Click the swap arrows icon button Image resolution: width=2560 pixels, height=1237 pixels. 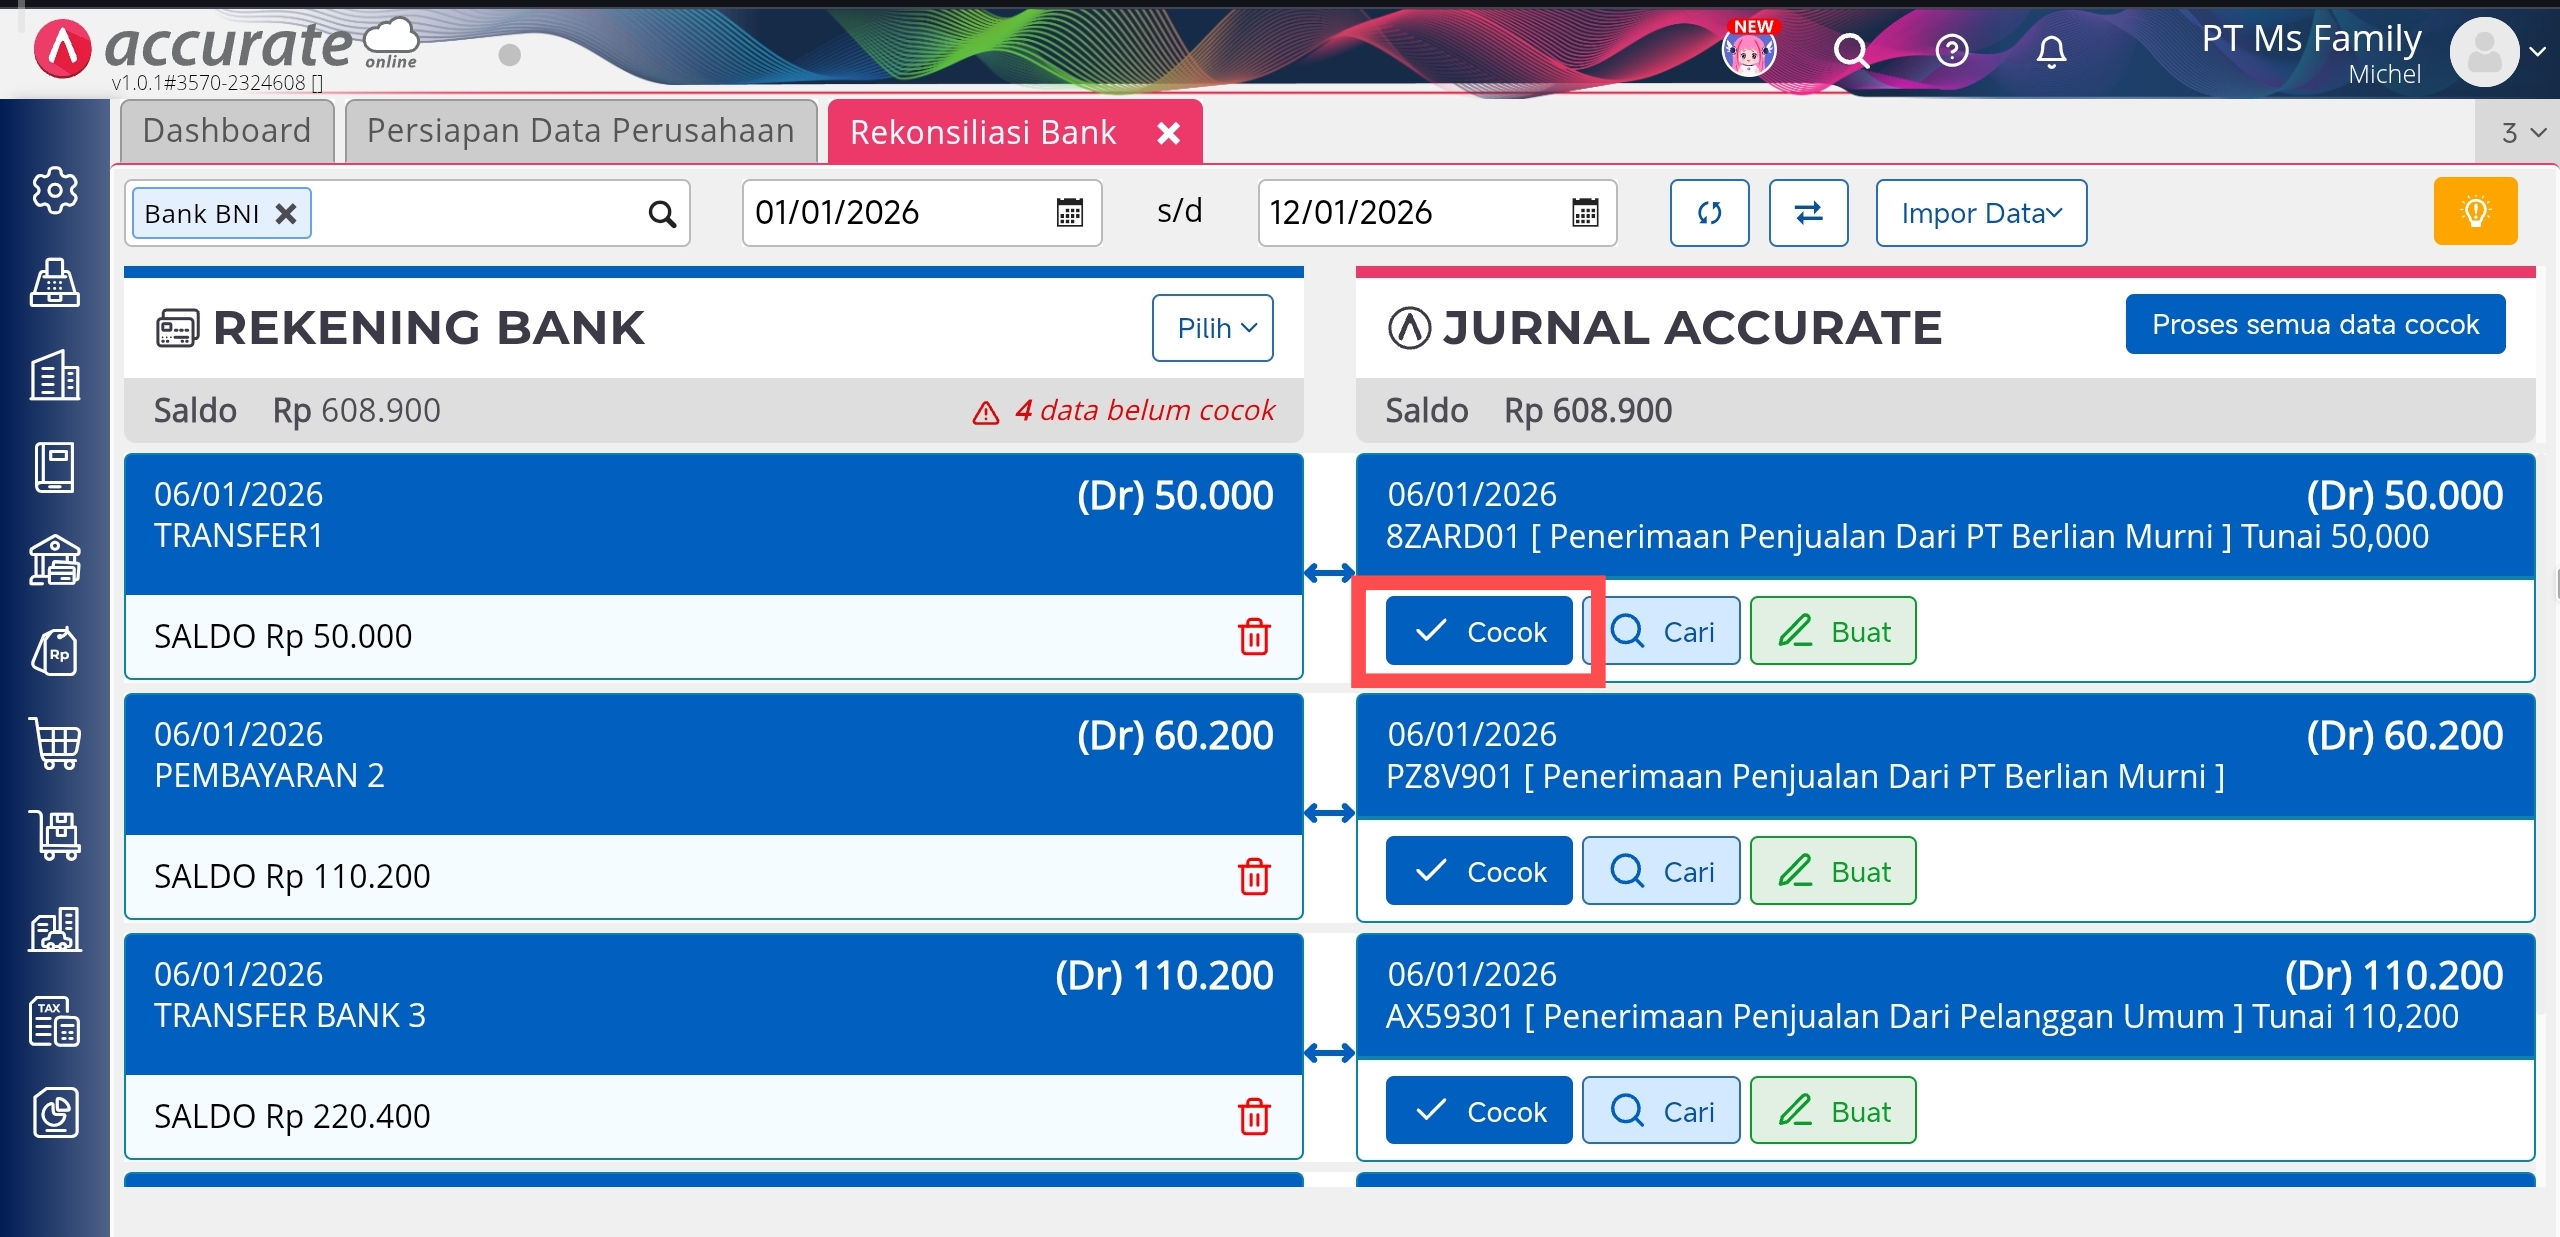tap(1808, 212)
